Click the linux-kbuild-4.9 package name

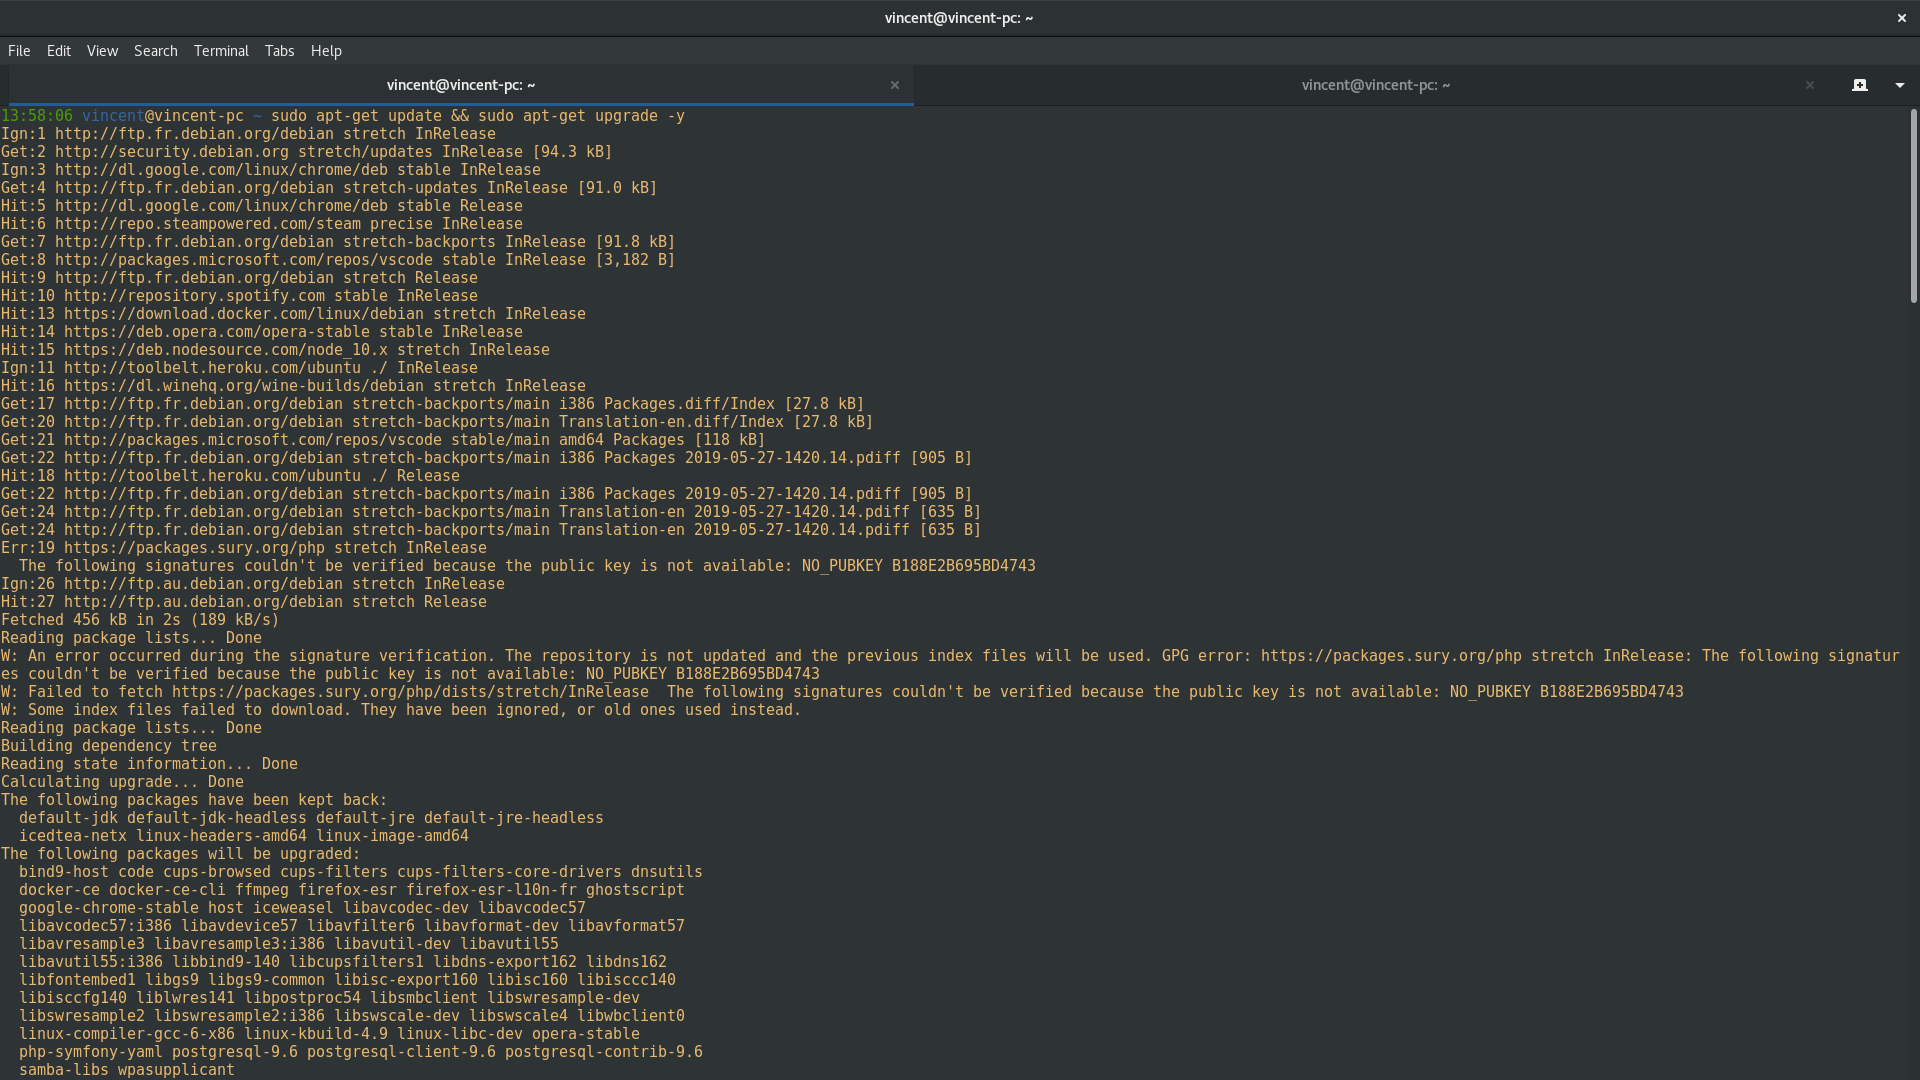316,1034
